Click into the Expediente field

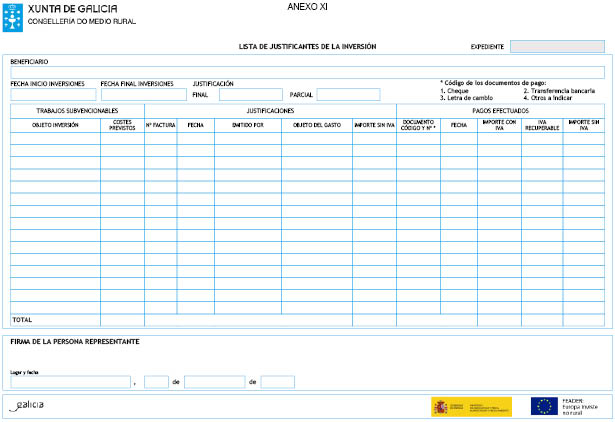click(557, 47)
